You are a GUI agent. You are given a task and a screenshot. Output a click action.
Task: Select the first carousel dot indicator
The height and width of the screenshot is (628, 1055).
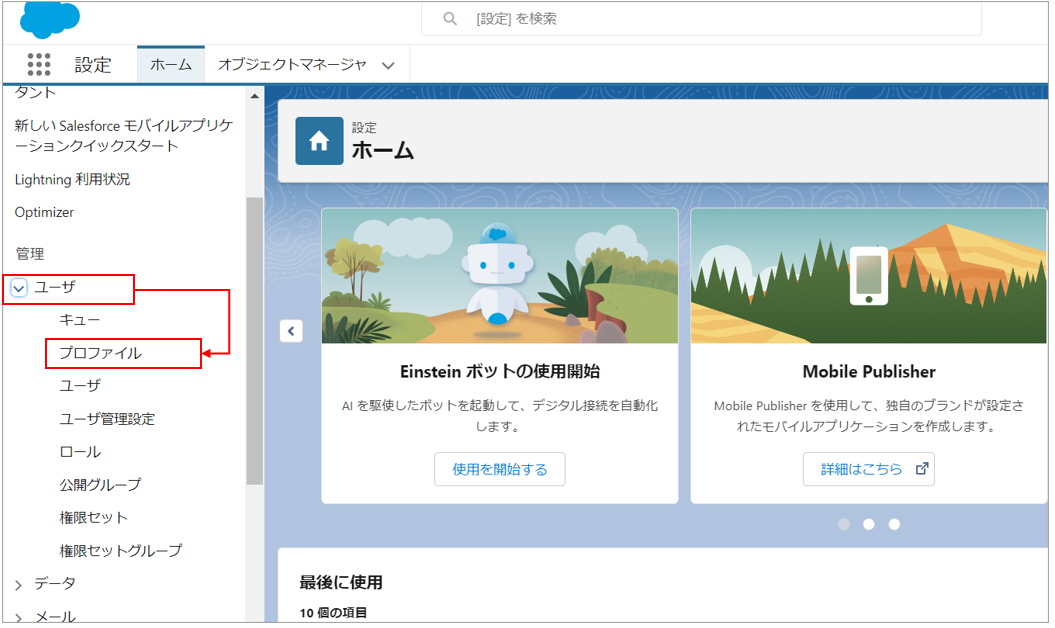843,524
